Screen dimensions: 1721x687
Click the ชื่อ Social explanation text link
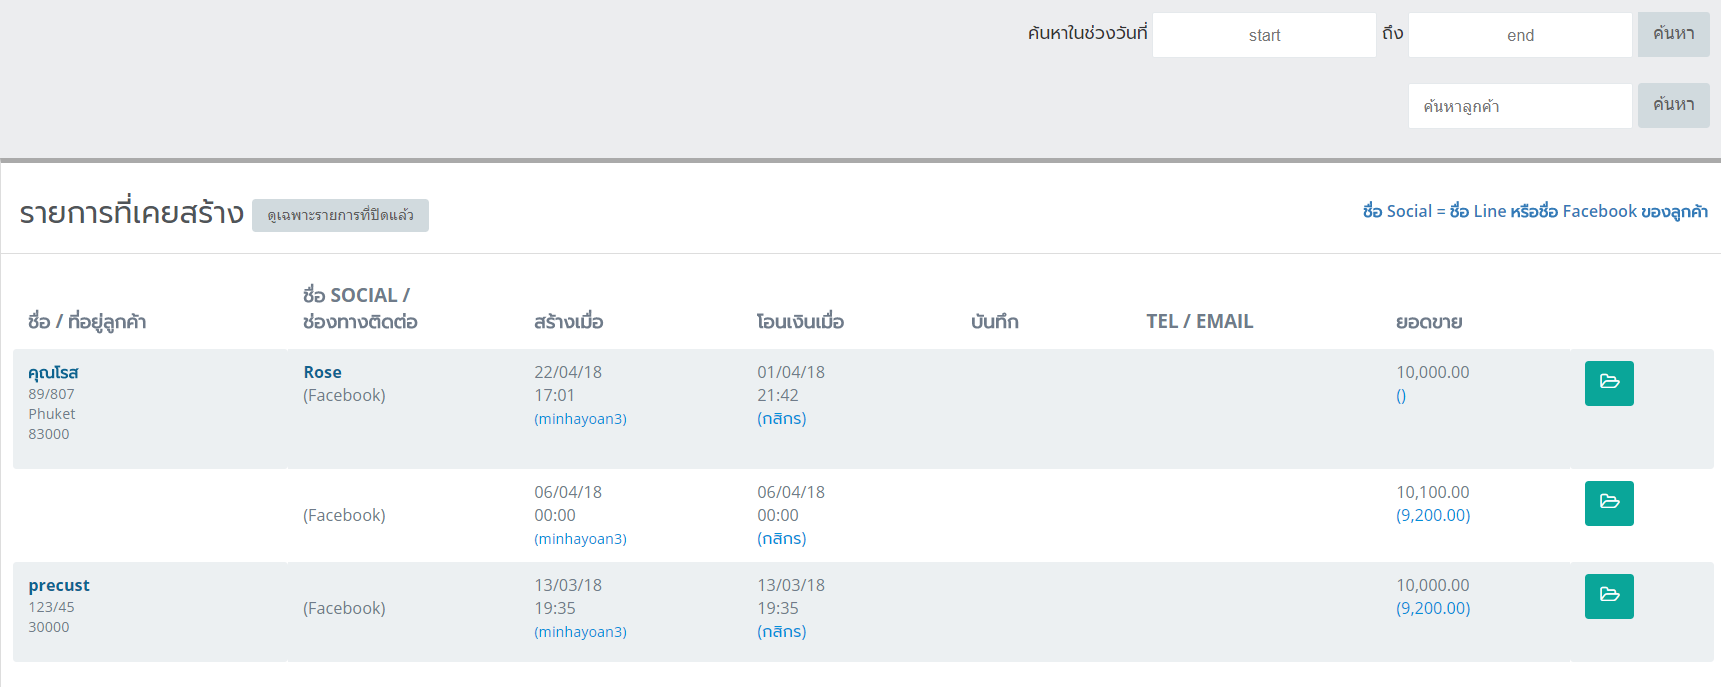1534,211
